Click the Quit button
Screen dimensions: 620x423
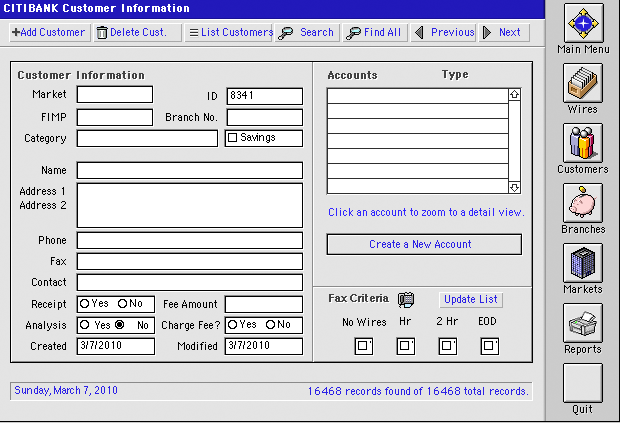point(583,383)
